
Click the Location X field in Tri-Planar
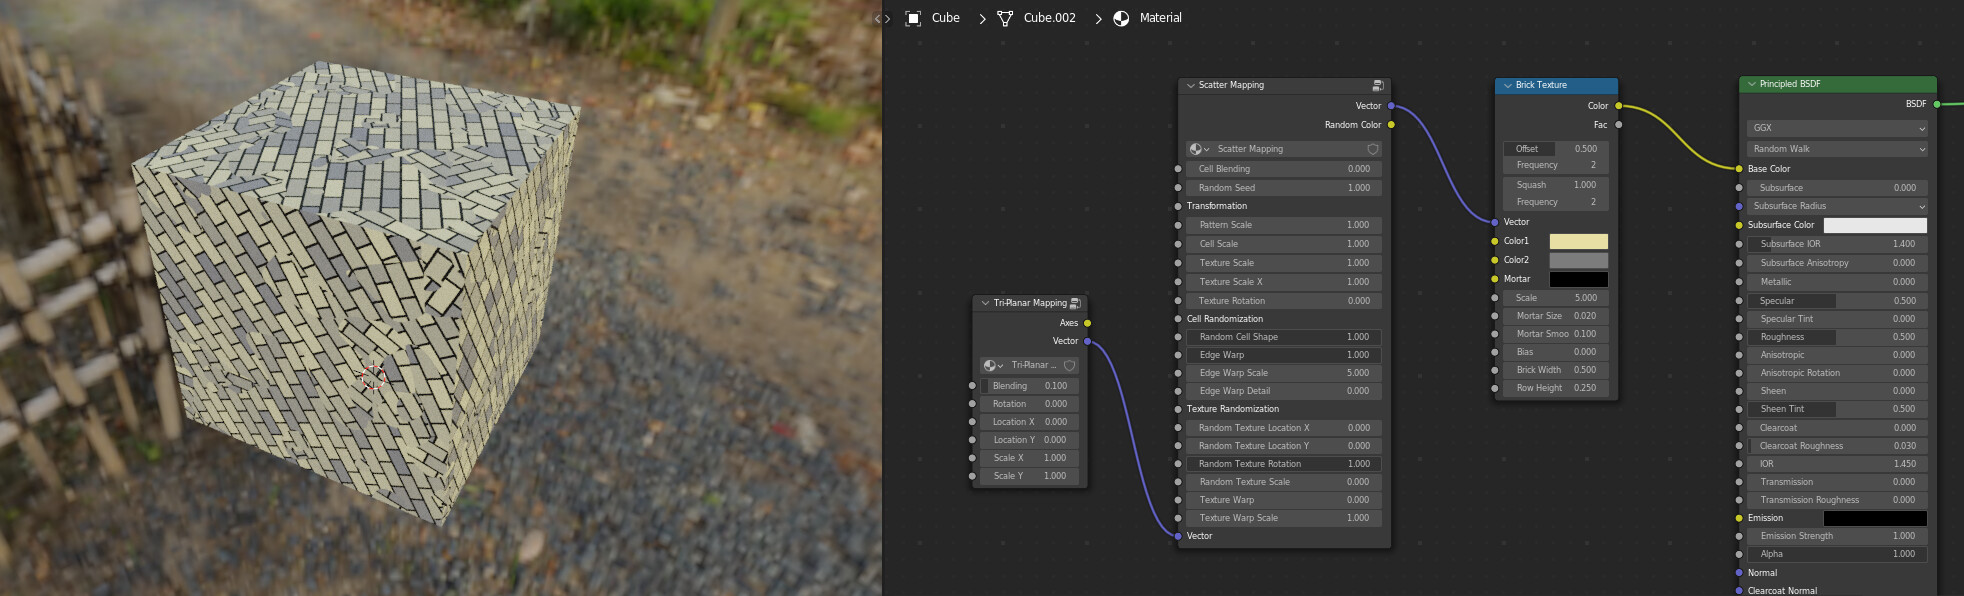1029,422
